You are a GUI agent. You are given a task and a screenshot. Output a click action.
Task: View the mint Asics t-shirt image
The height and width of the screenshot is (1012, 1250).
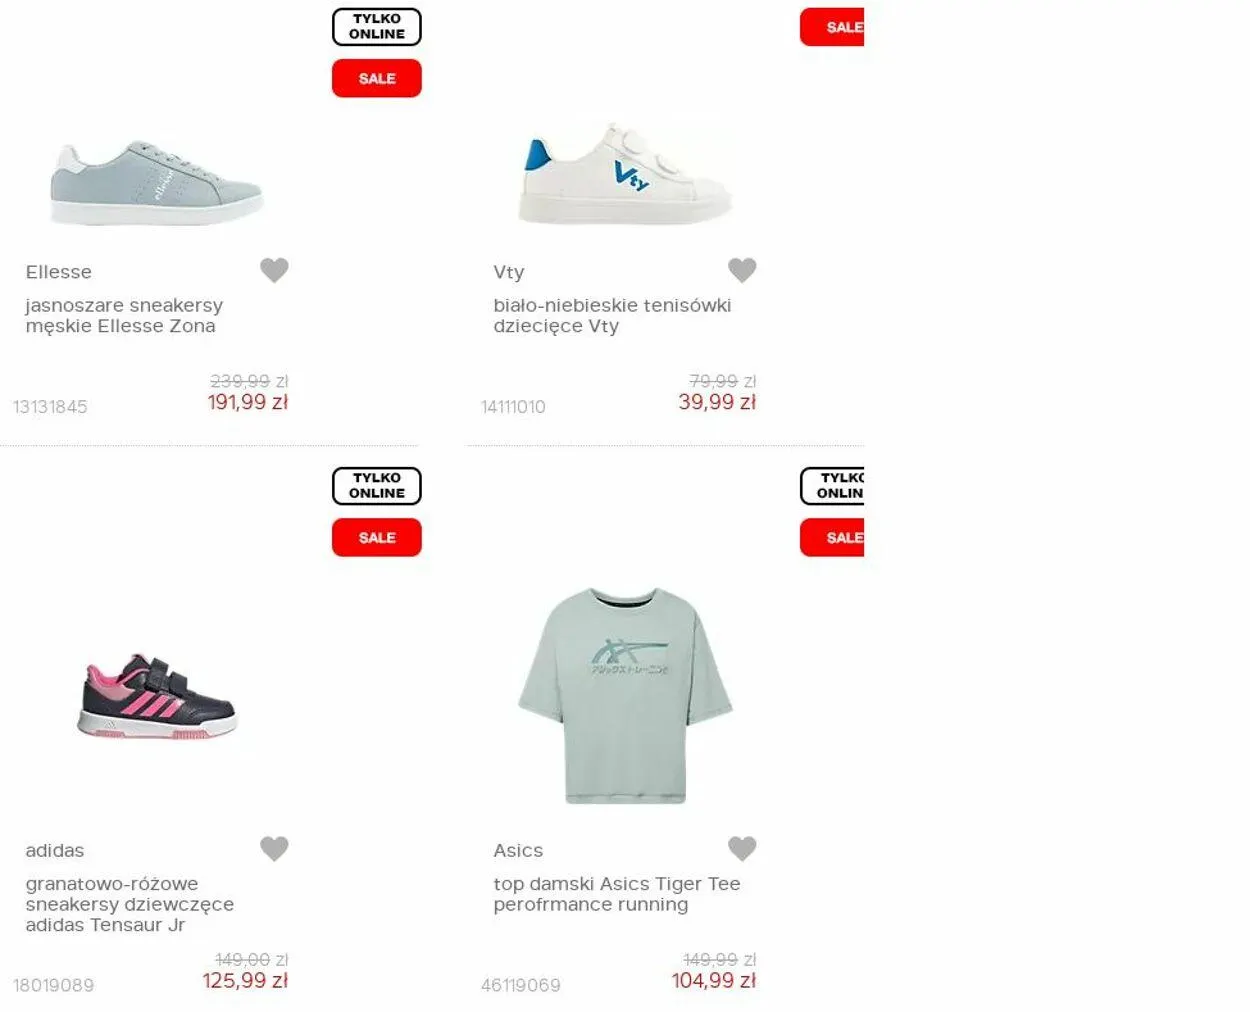pyautogui.click(x=625, y=696)
